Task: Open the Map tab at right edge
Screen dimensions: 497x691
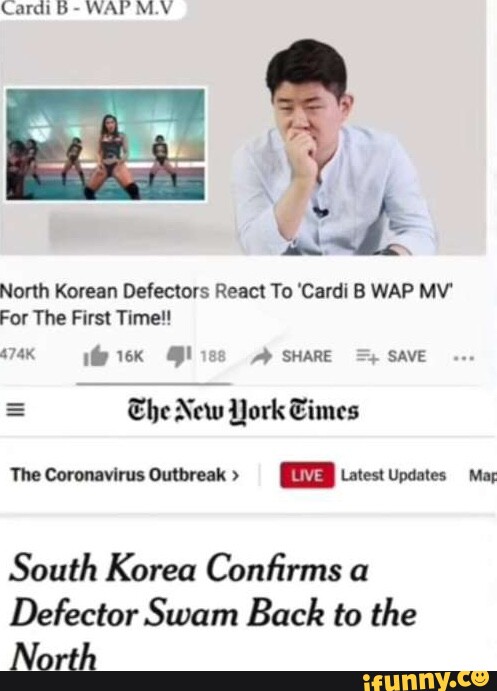Action: pos(483,476)
